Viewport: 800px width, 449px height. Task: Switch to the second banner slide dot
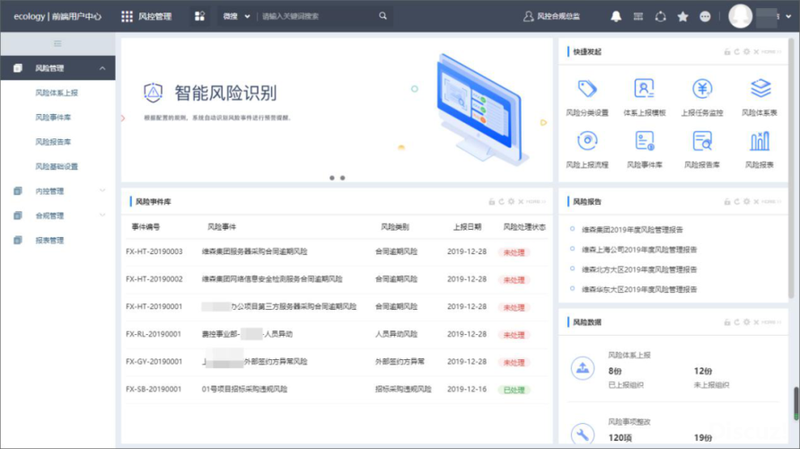[343, 178]
